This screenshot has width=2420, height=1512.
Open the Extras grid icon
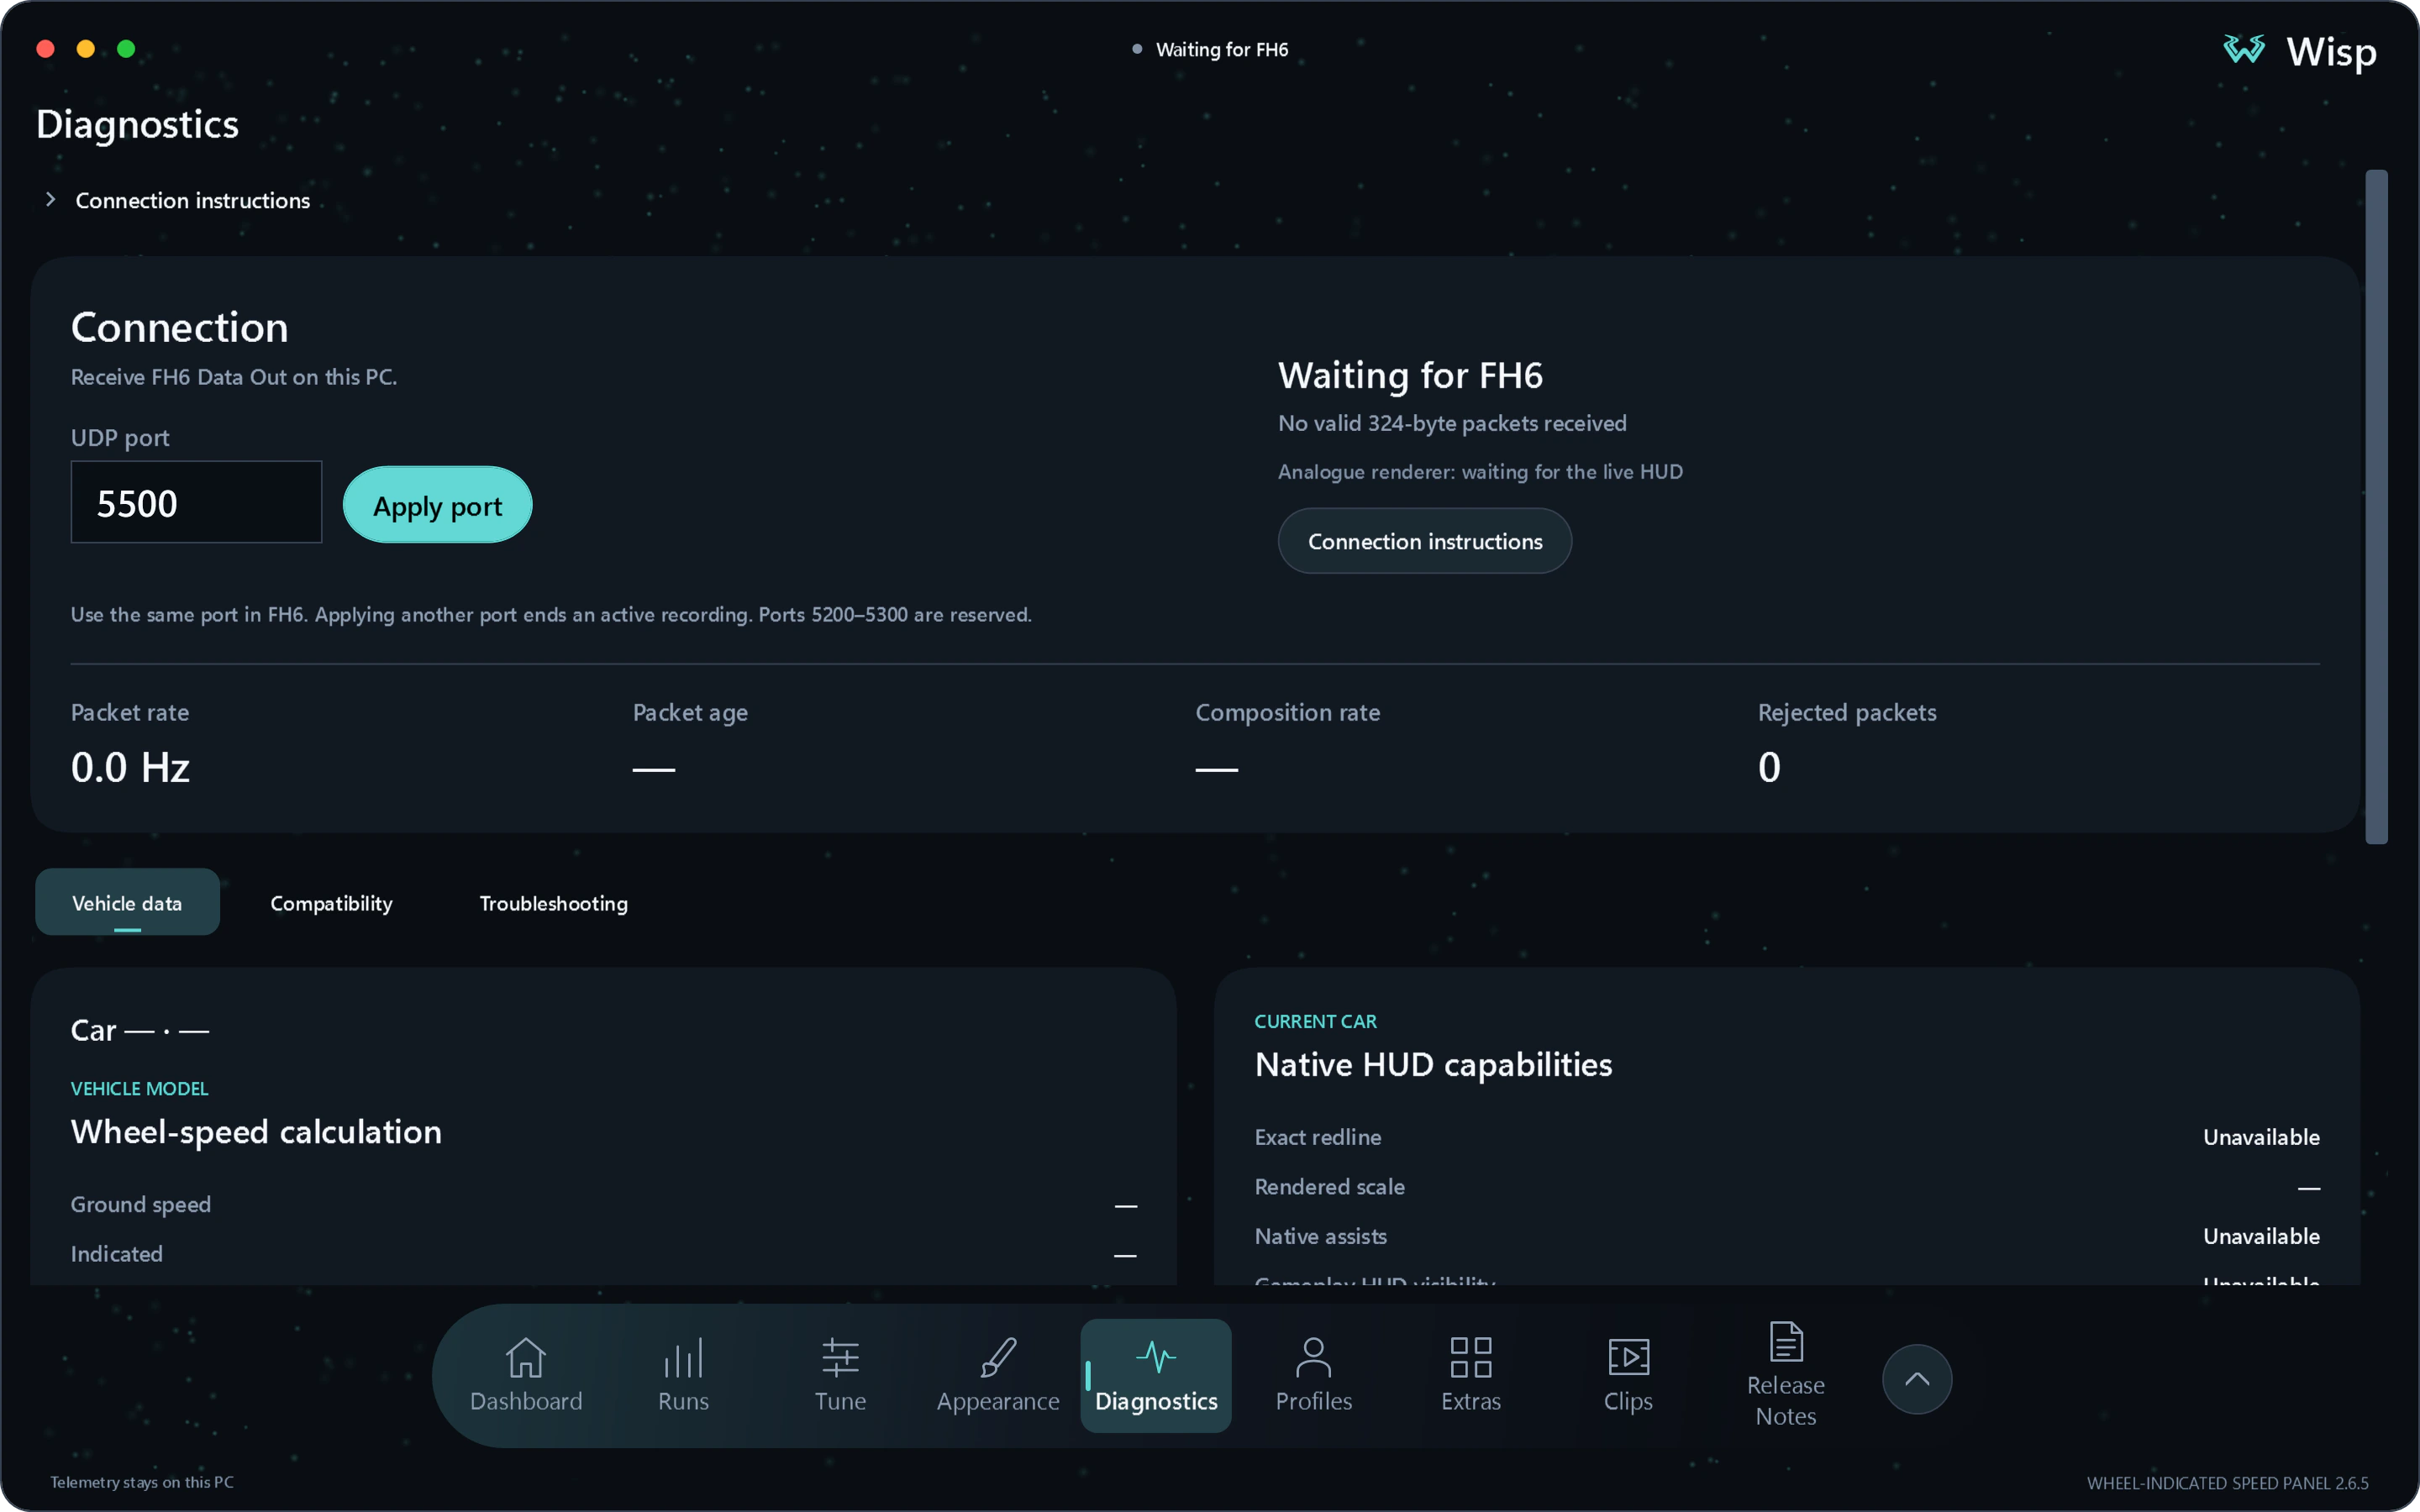(1471, 1357)
